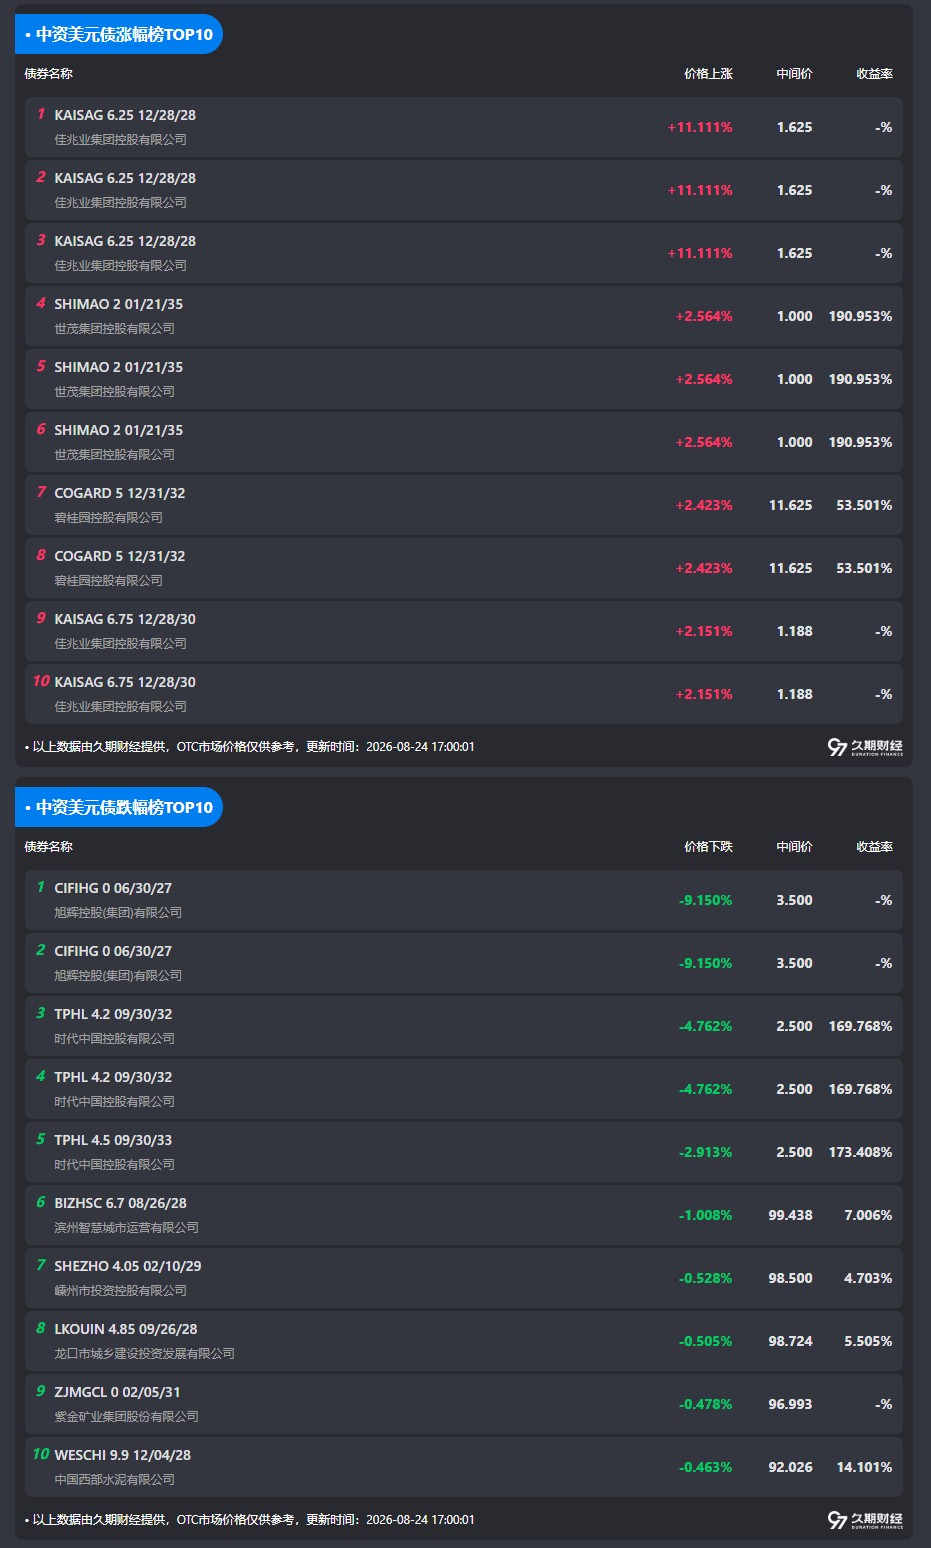Click the 久期财经 logo below the gainers table
Viewport: 931px width, 1548px height.
coord(865,747)
